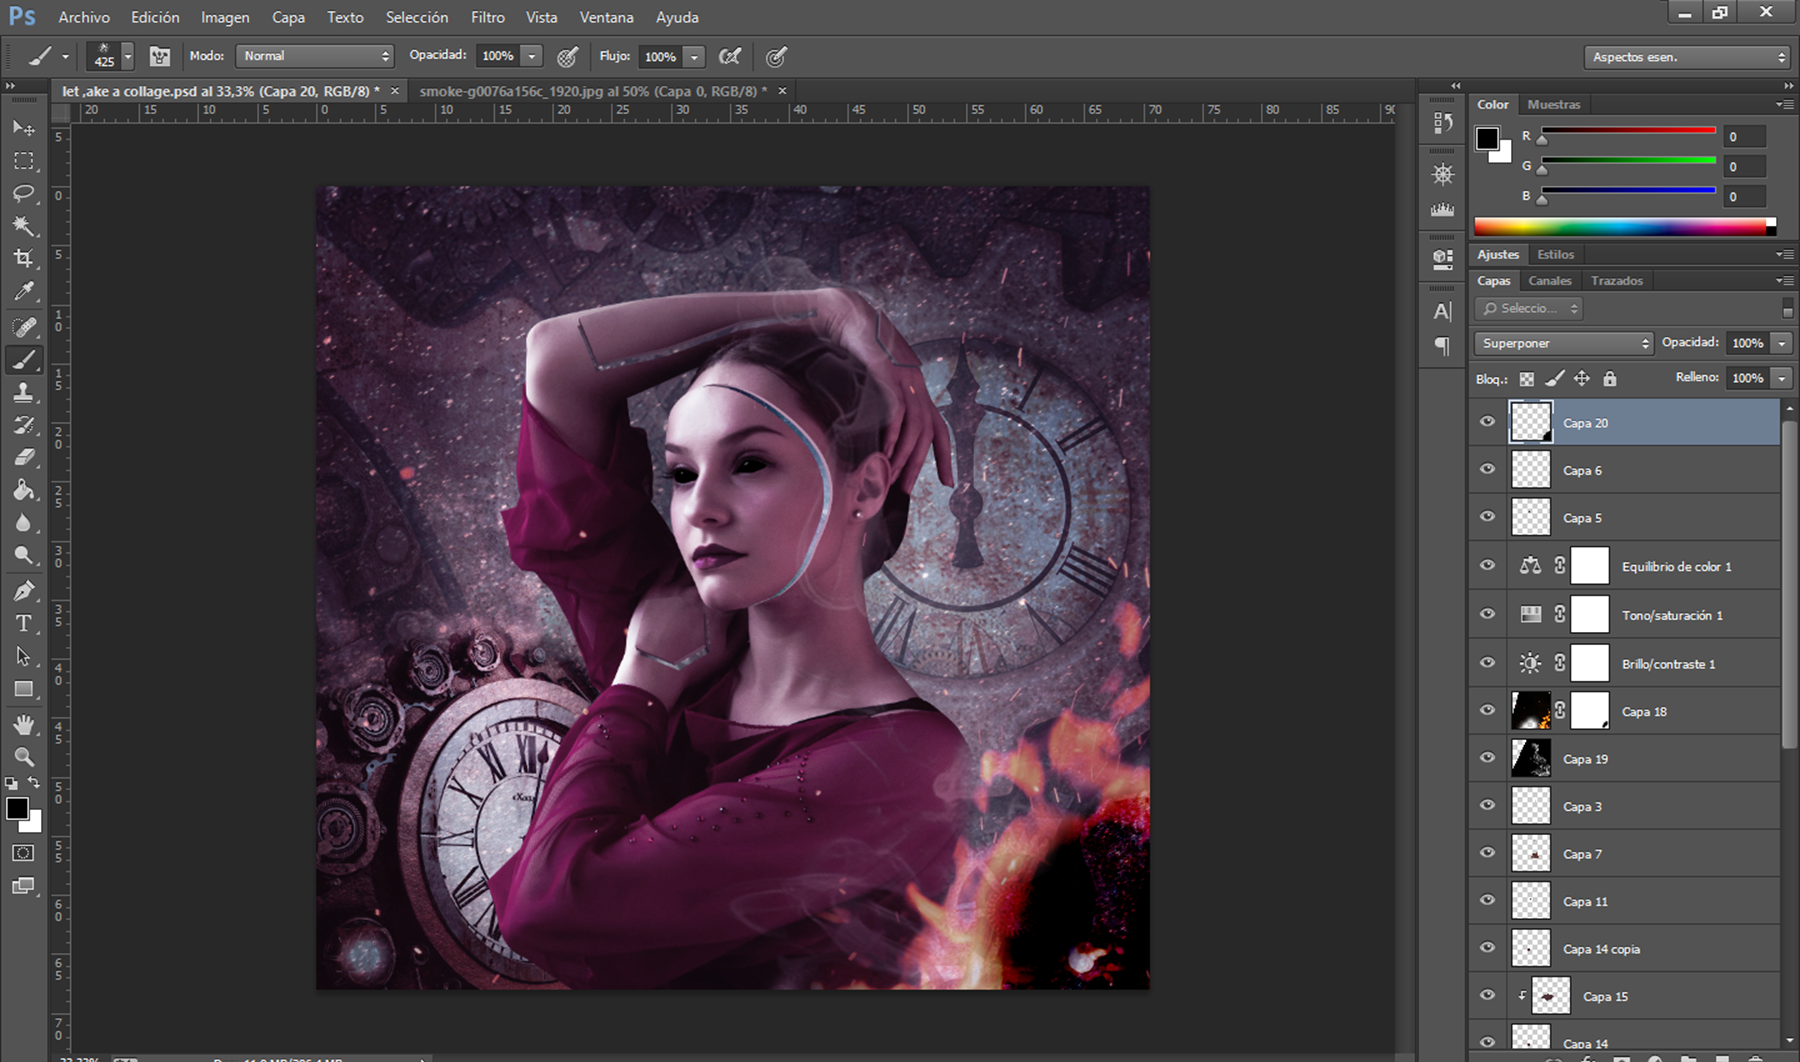Select the Blur tool

pyautogui.click(x=24, y=523)
